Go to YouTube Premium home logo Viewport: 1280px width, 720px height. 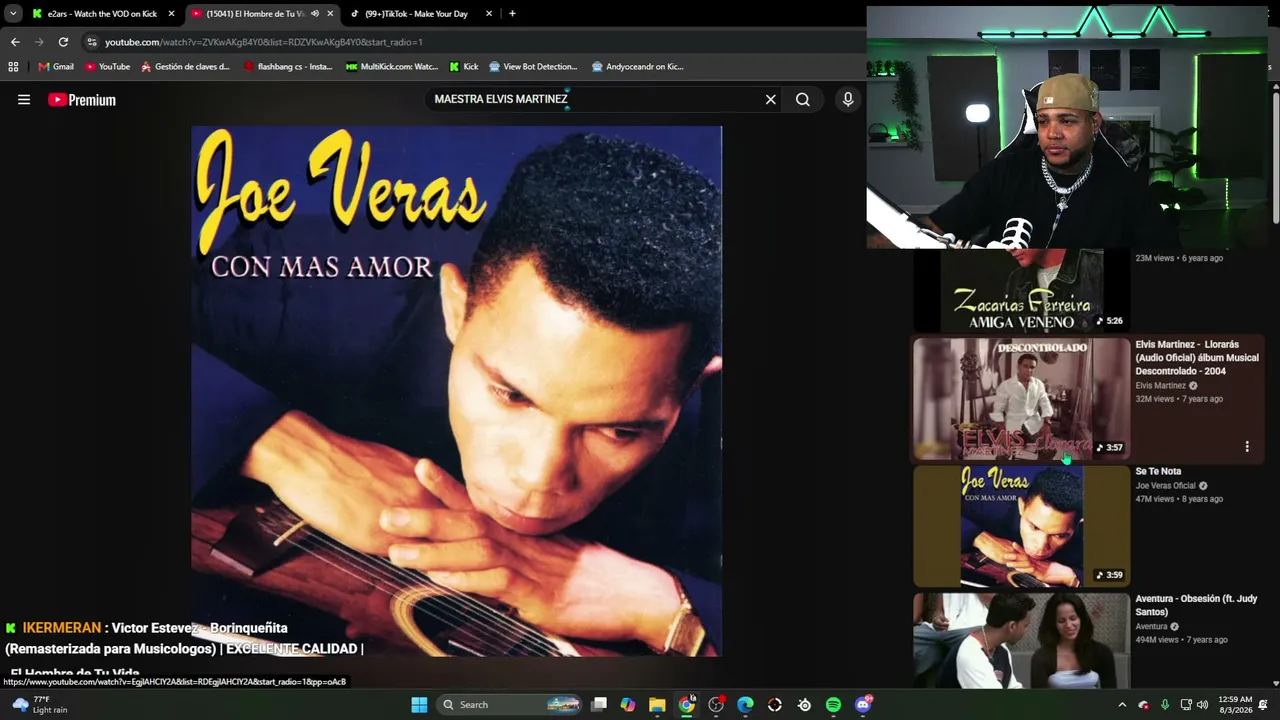(82, 100)
